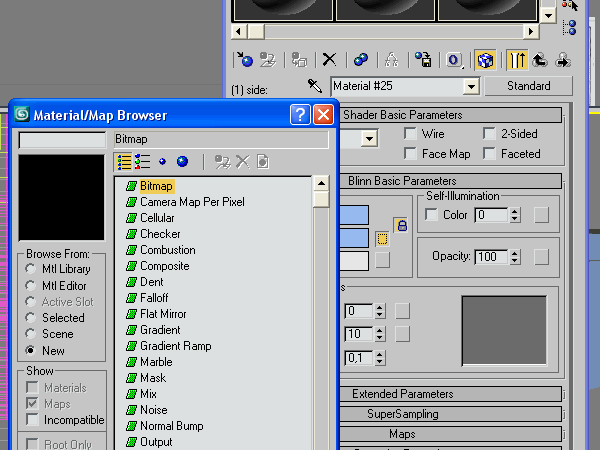600x450 pixels.
Task: Select Scene radio button
Action: point(30,334)
